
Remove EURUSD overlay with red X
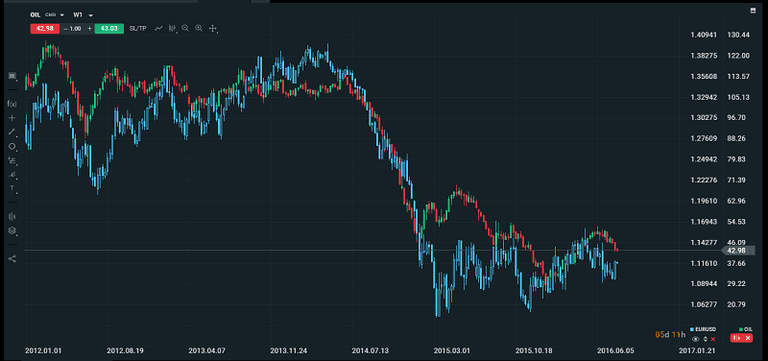[713, 339]
